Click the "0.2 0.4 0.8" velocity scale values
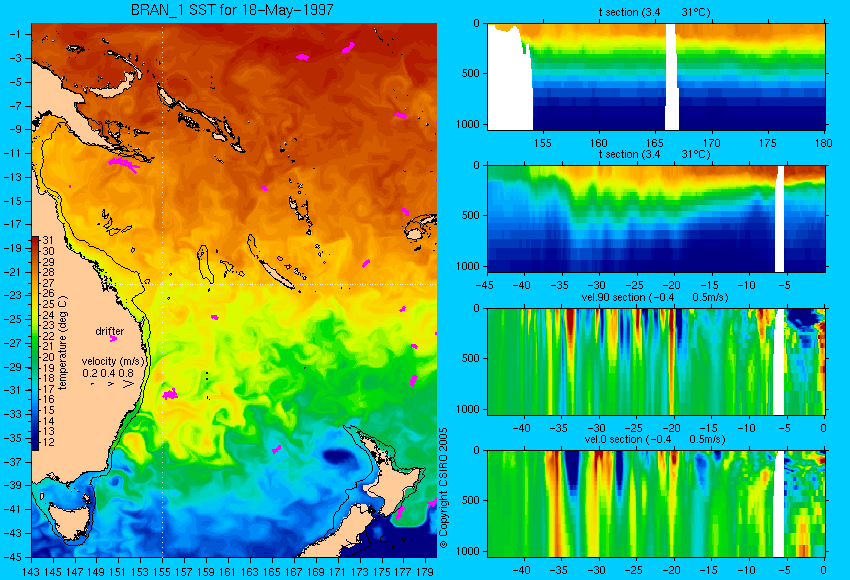 click(108, 373)
